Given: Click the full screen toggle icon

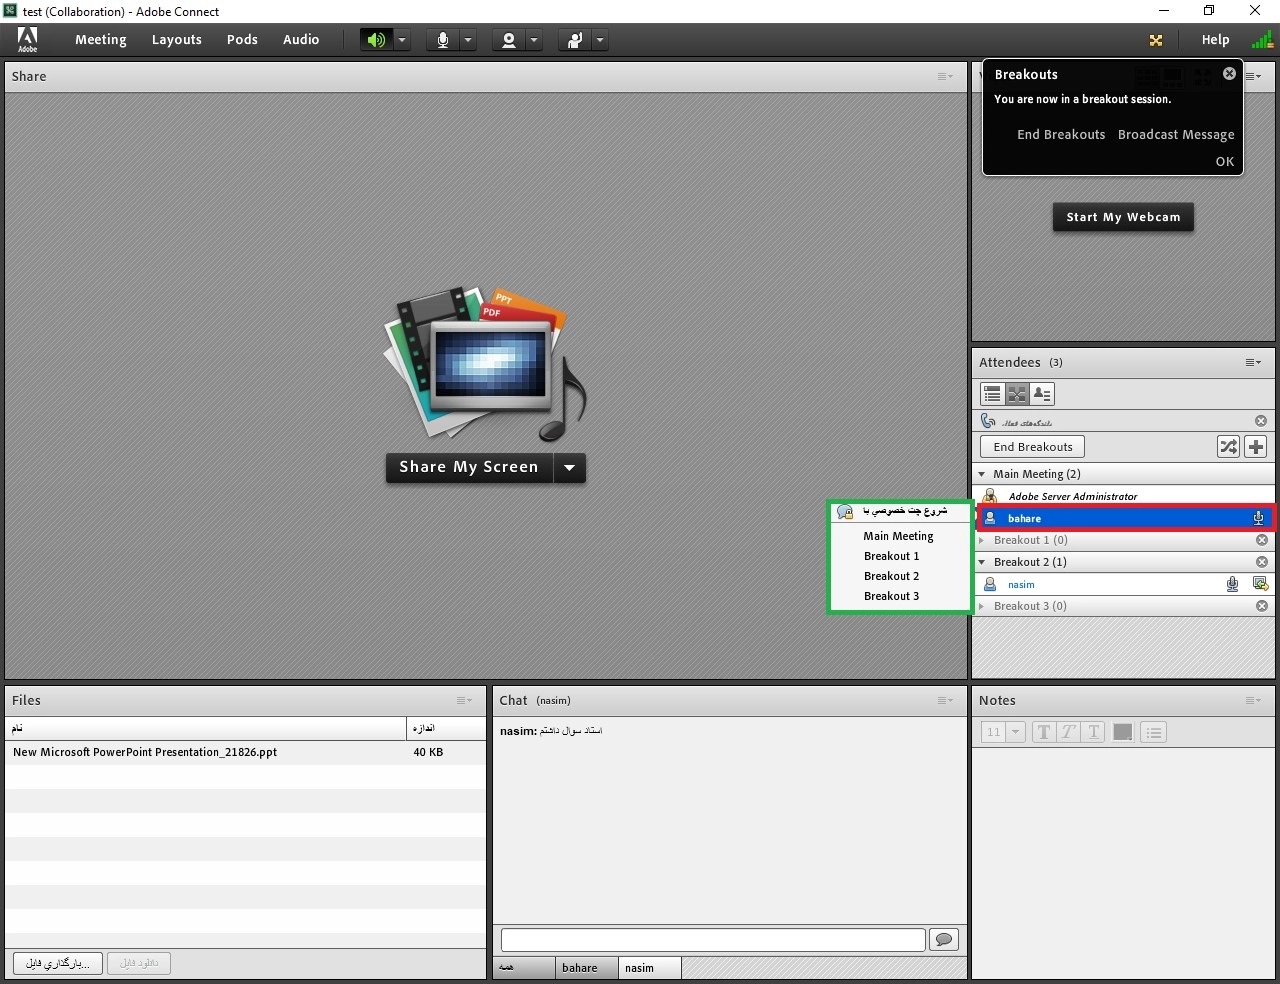Looking at the screenshot, I should click(1156, 40).
